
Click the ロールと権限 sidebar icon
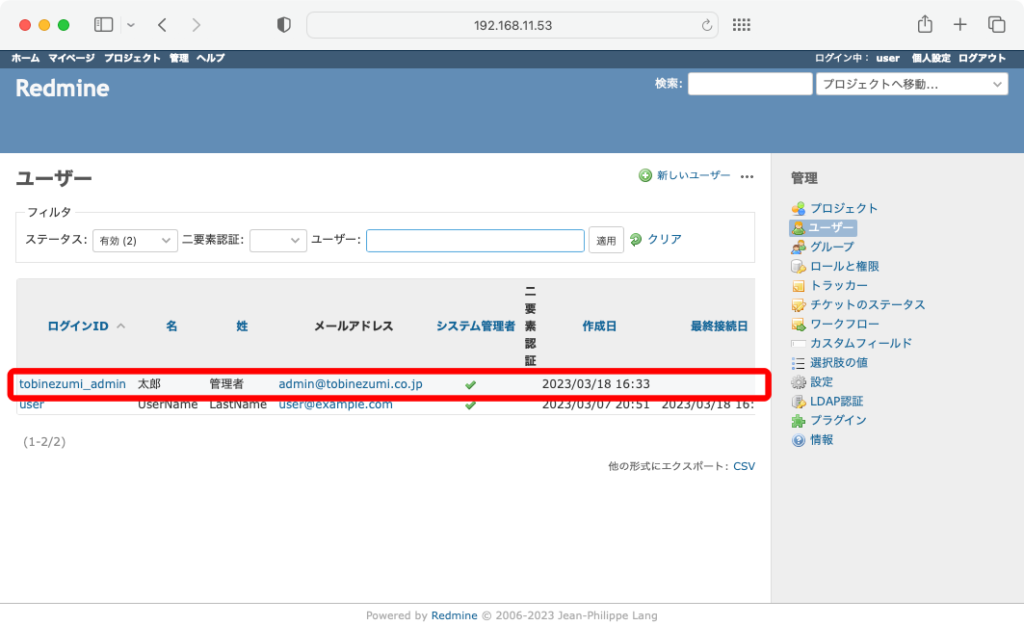click(x=798, y=266)
